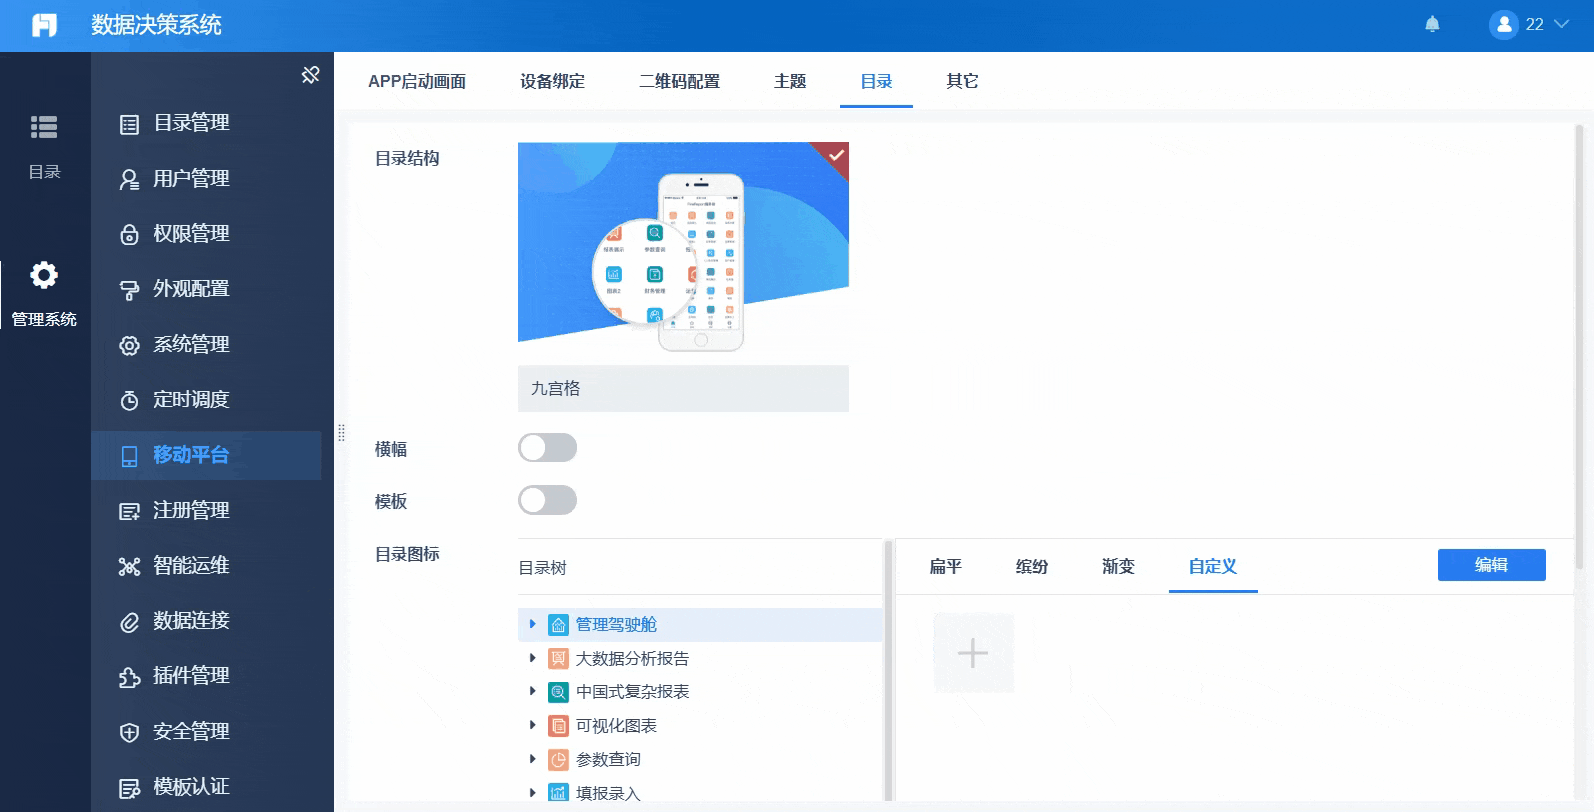Click the directory tree scrollbar
The image size is (1594, 812).
coord(887,670)
